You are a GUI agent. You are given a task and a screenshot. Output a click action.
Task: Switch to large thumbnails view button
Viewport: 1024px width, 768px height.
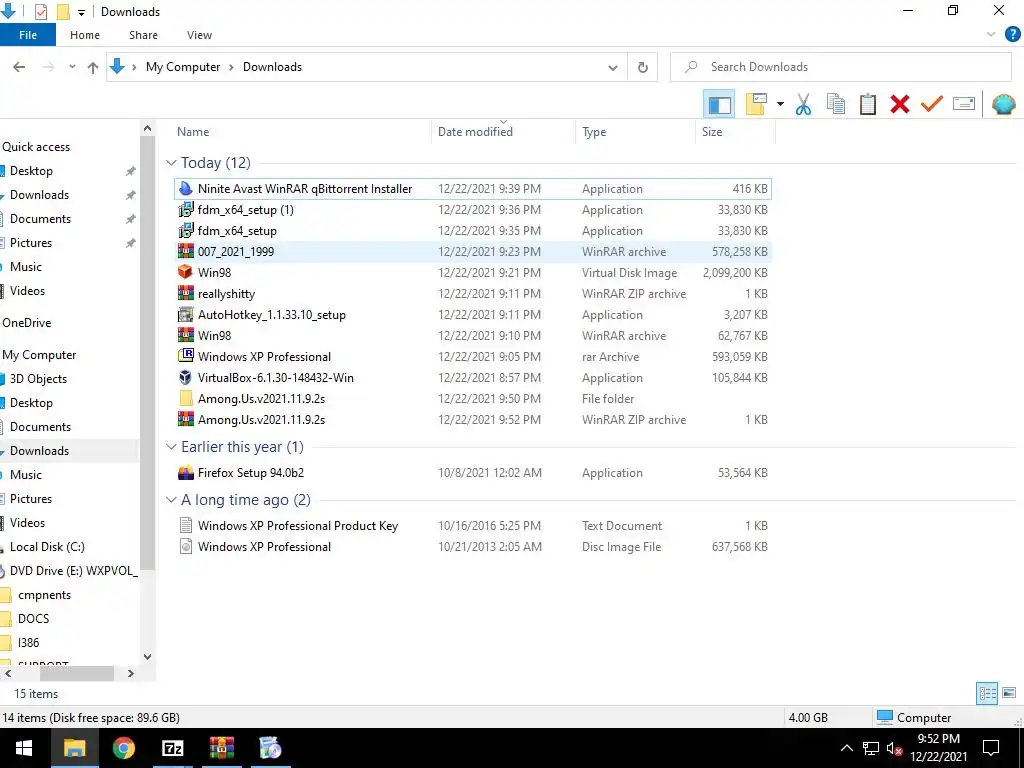pyautogui.click(x=1009, y=693)
